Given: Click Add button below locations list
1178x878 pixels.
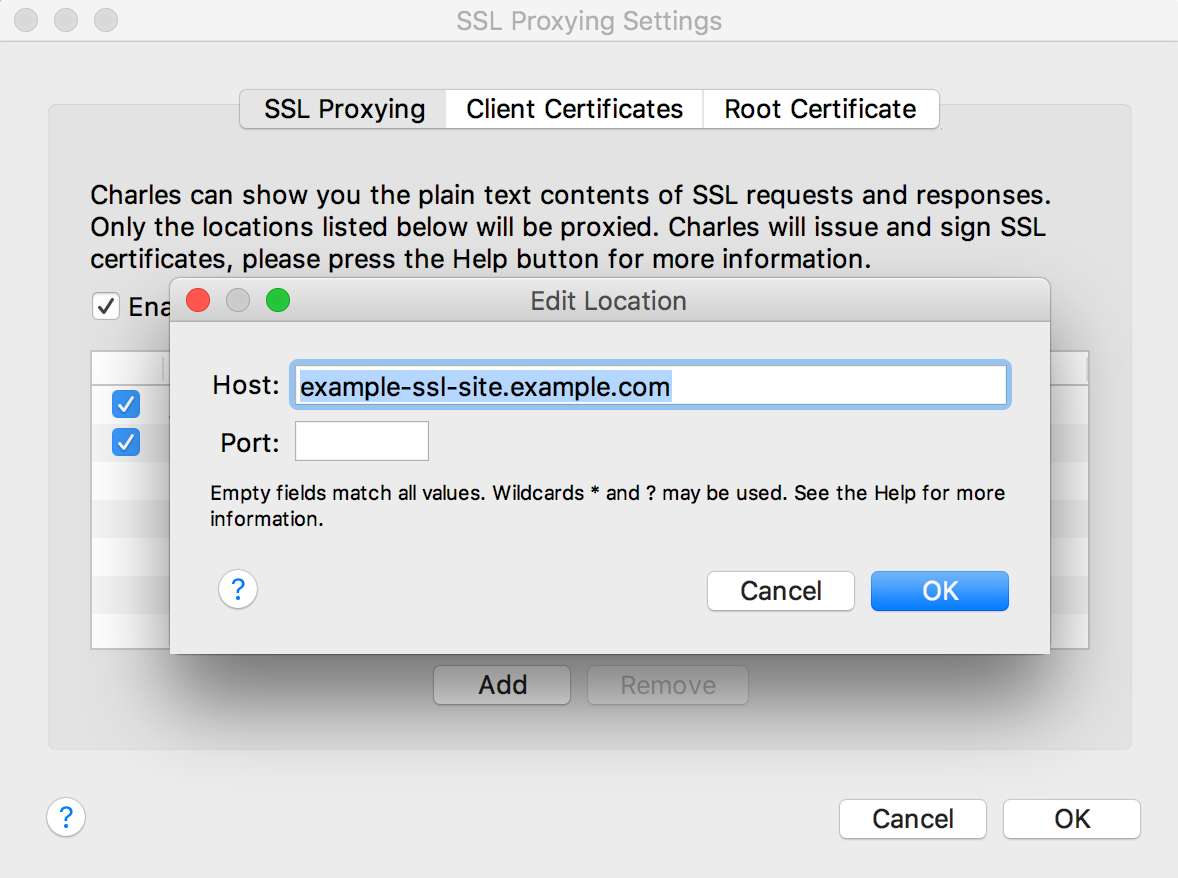Looking at the screenshot, I should (x=502, y=685).
